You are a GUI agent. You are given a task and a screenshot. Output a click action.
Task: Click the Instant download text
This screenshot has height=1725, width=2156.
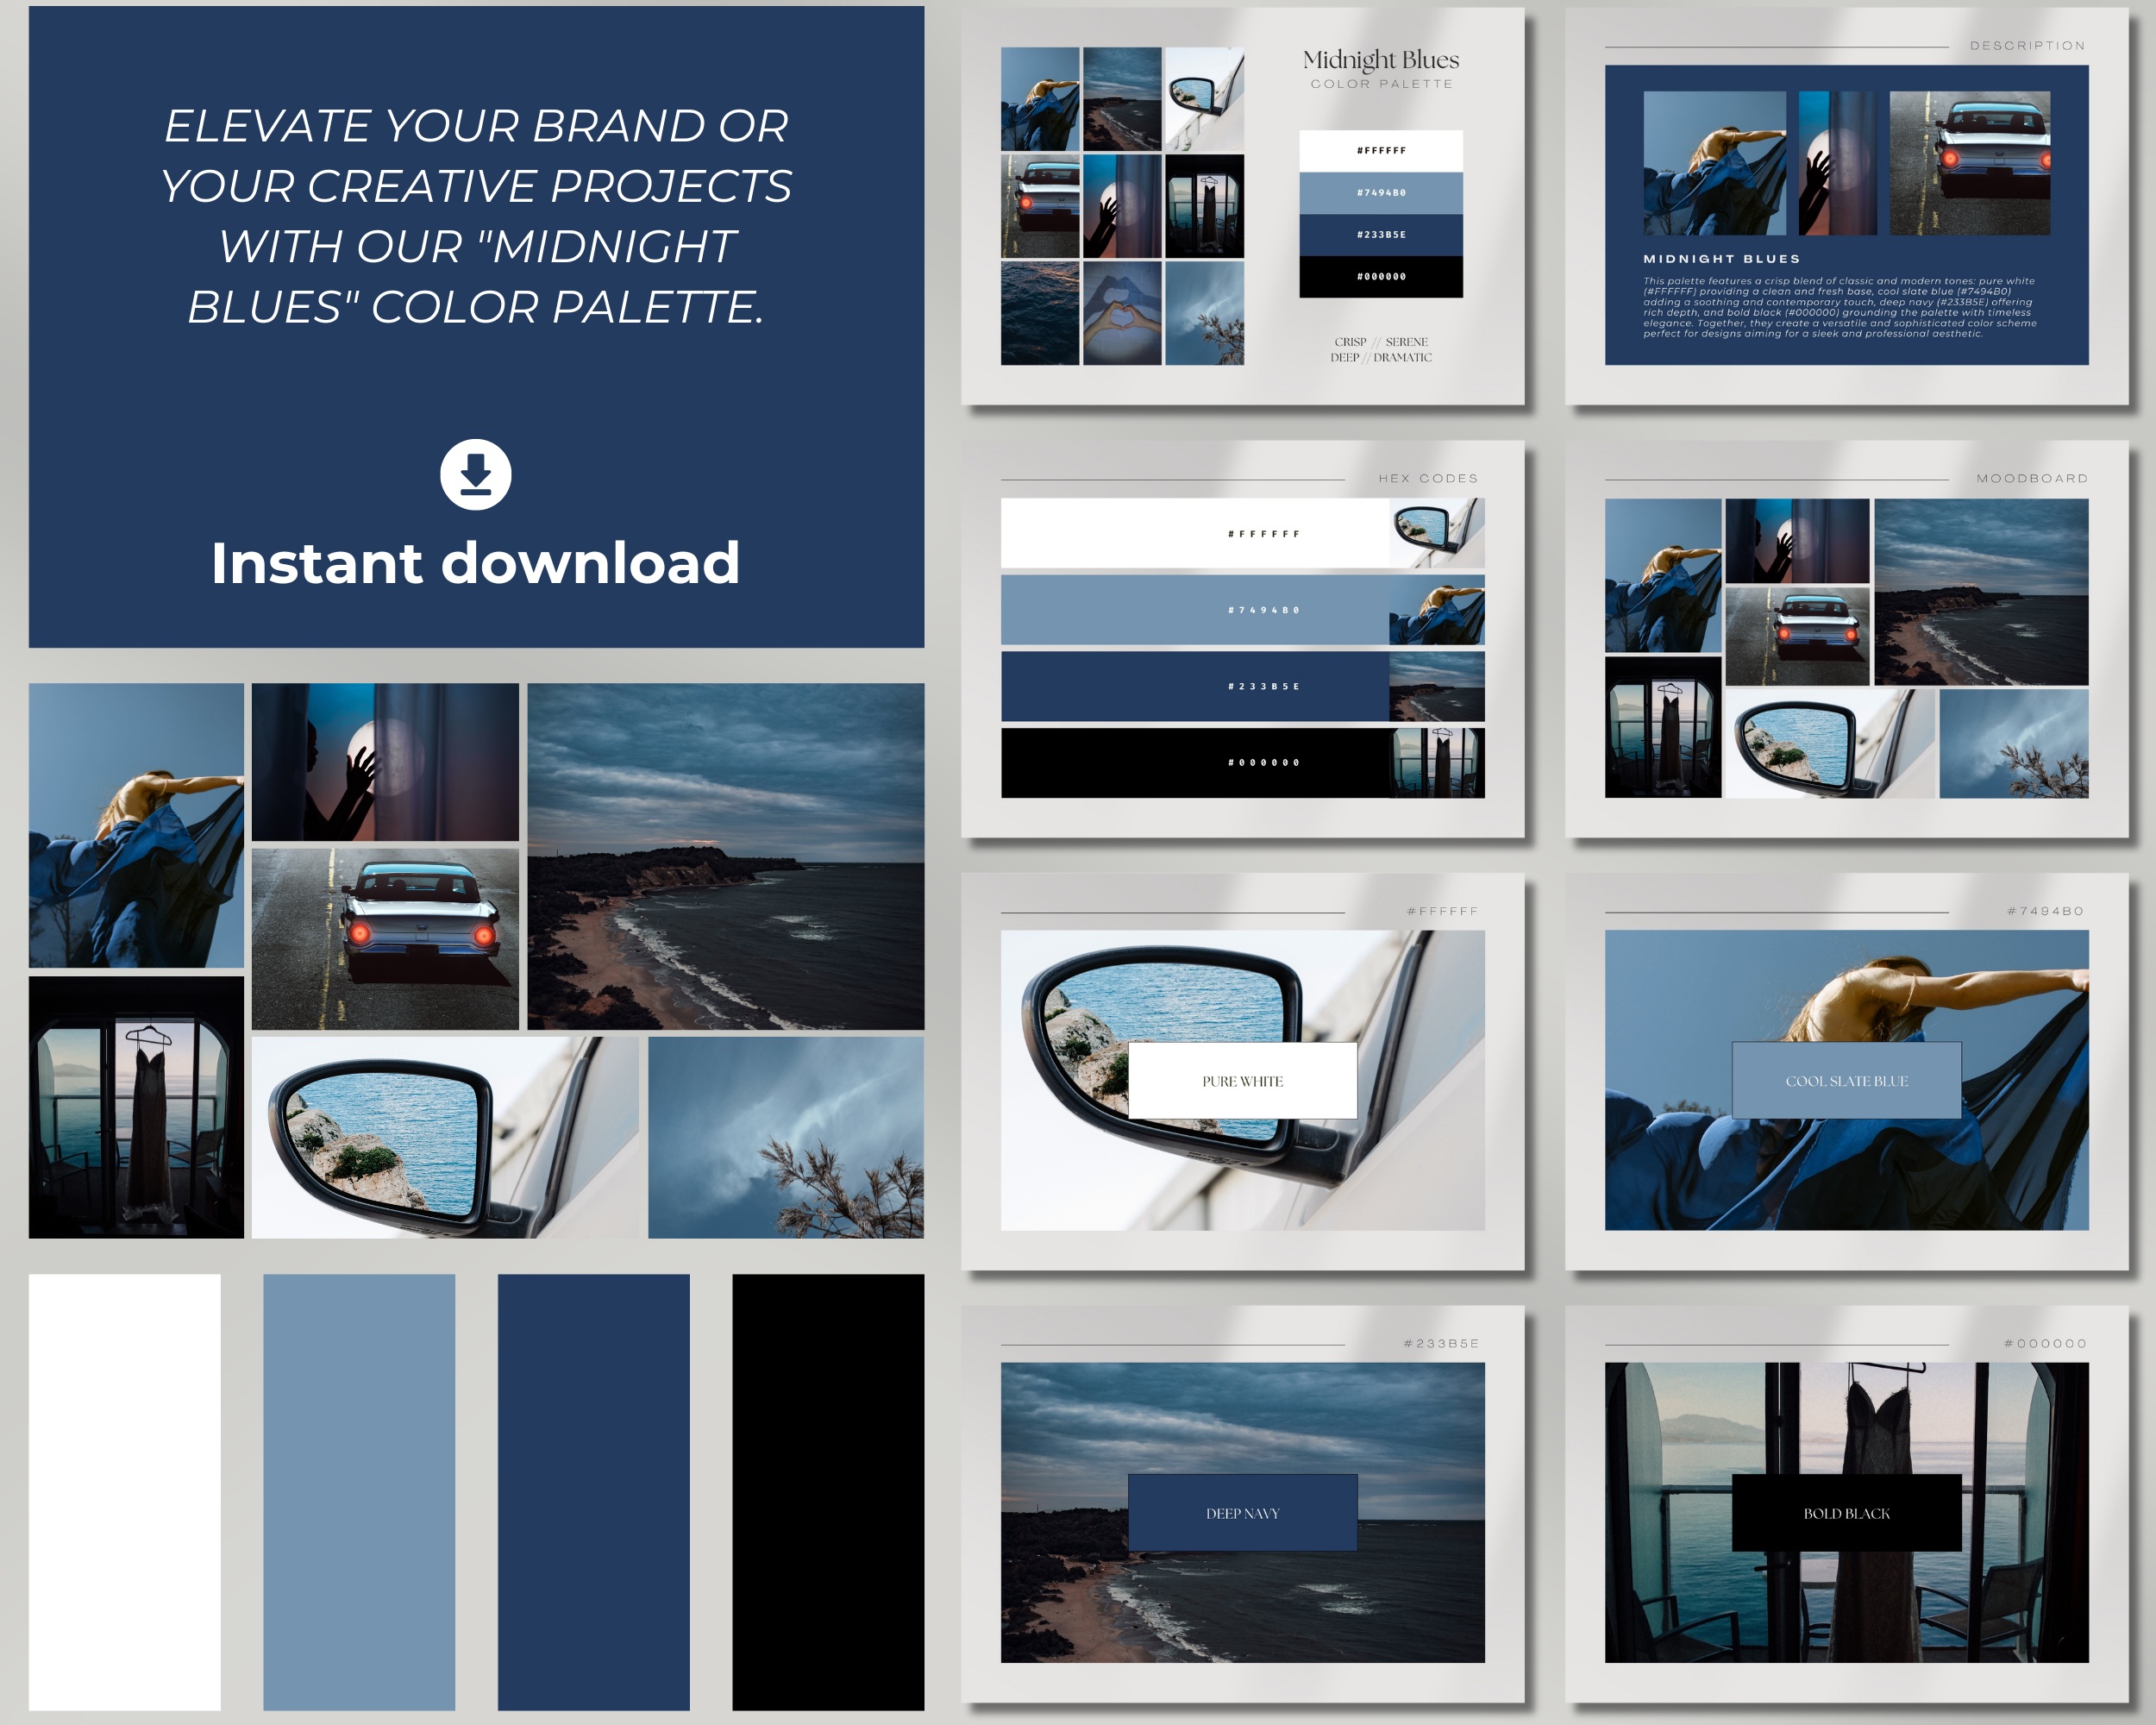(x=475, y=563)
